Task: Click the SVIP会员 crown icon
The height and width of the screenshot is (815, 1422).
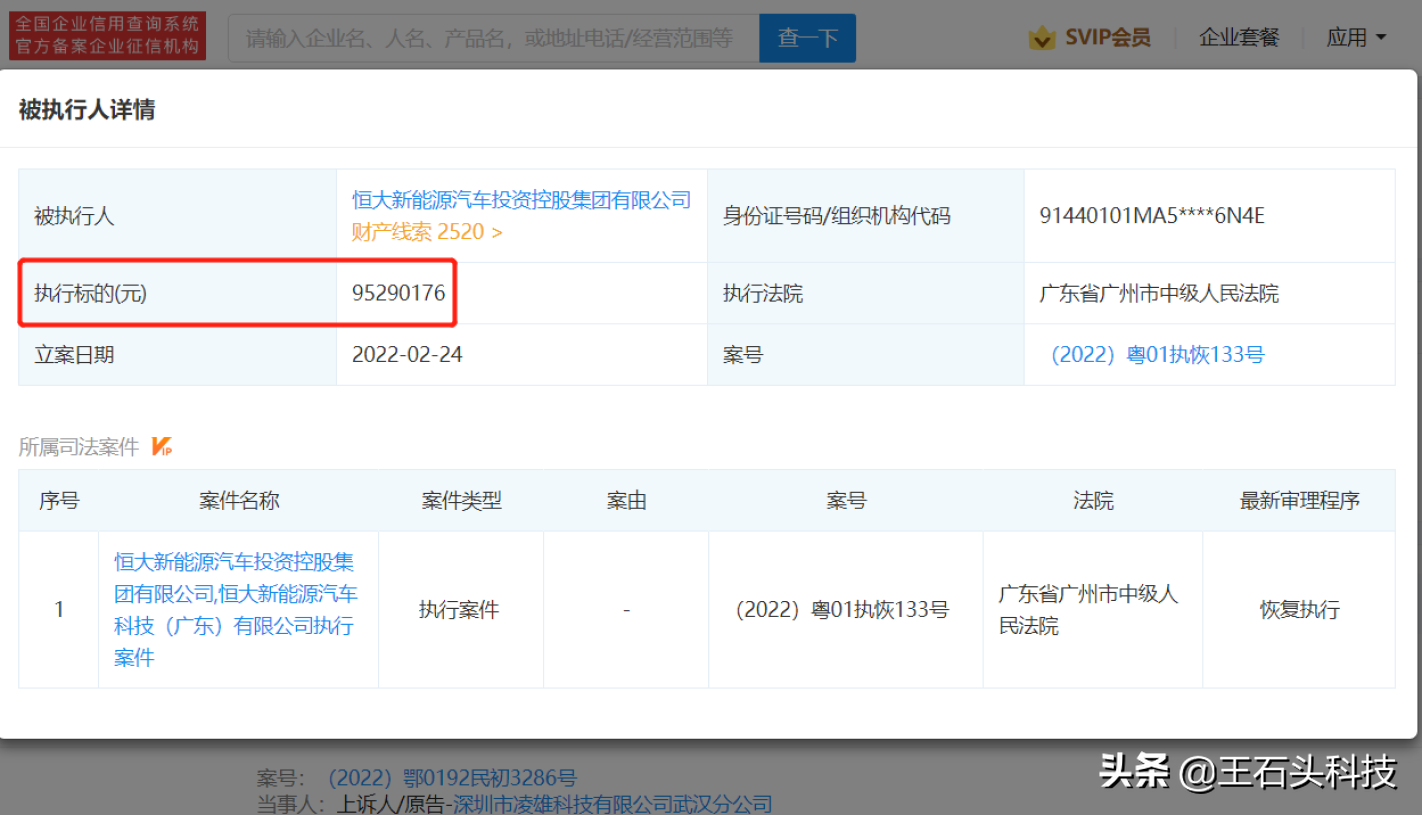Action: pyautogui.click(x=1042, y=38)
